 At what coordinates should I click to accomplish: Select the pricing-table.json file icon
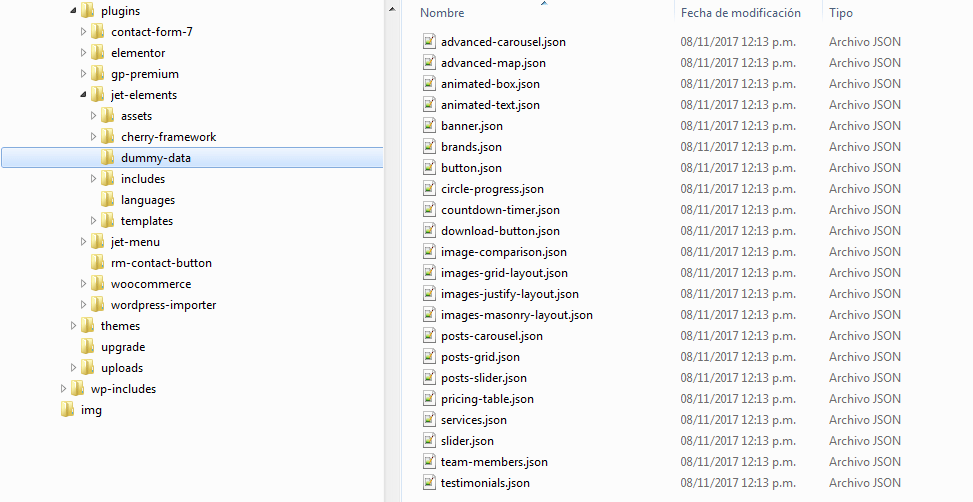[x=429, y=399]
